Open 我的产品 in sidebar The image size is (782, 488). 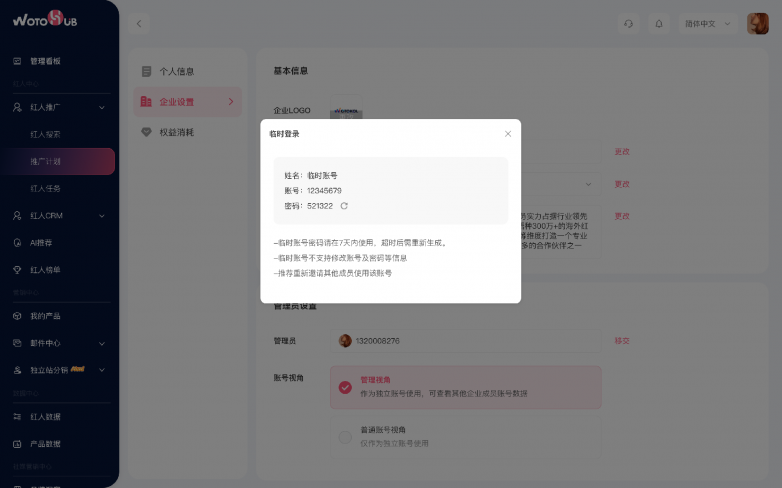pyautogui.click(x=45, y=316)
